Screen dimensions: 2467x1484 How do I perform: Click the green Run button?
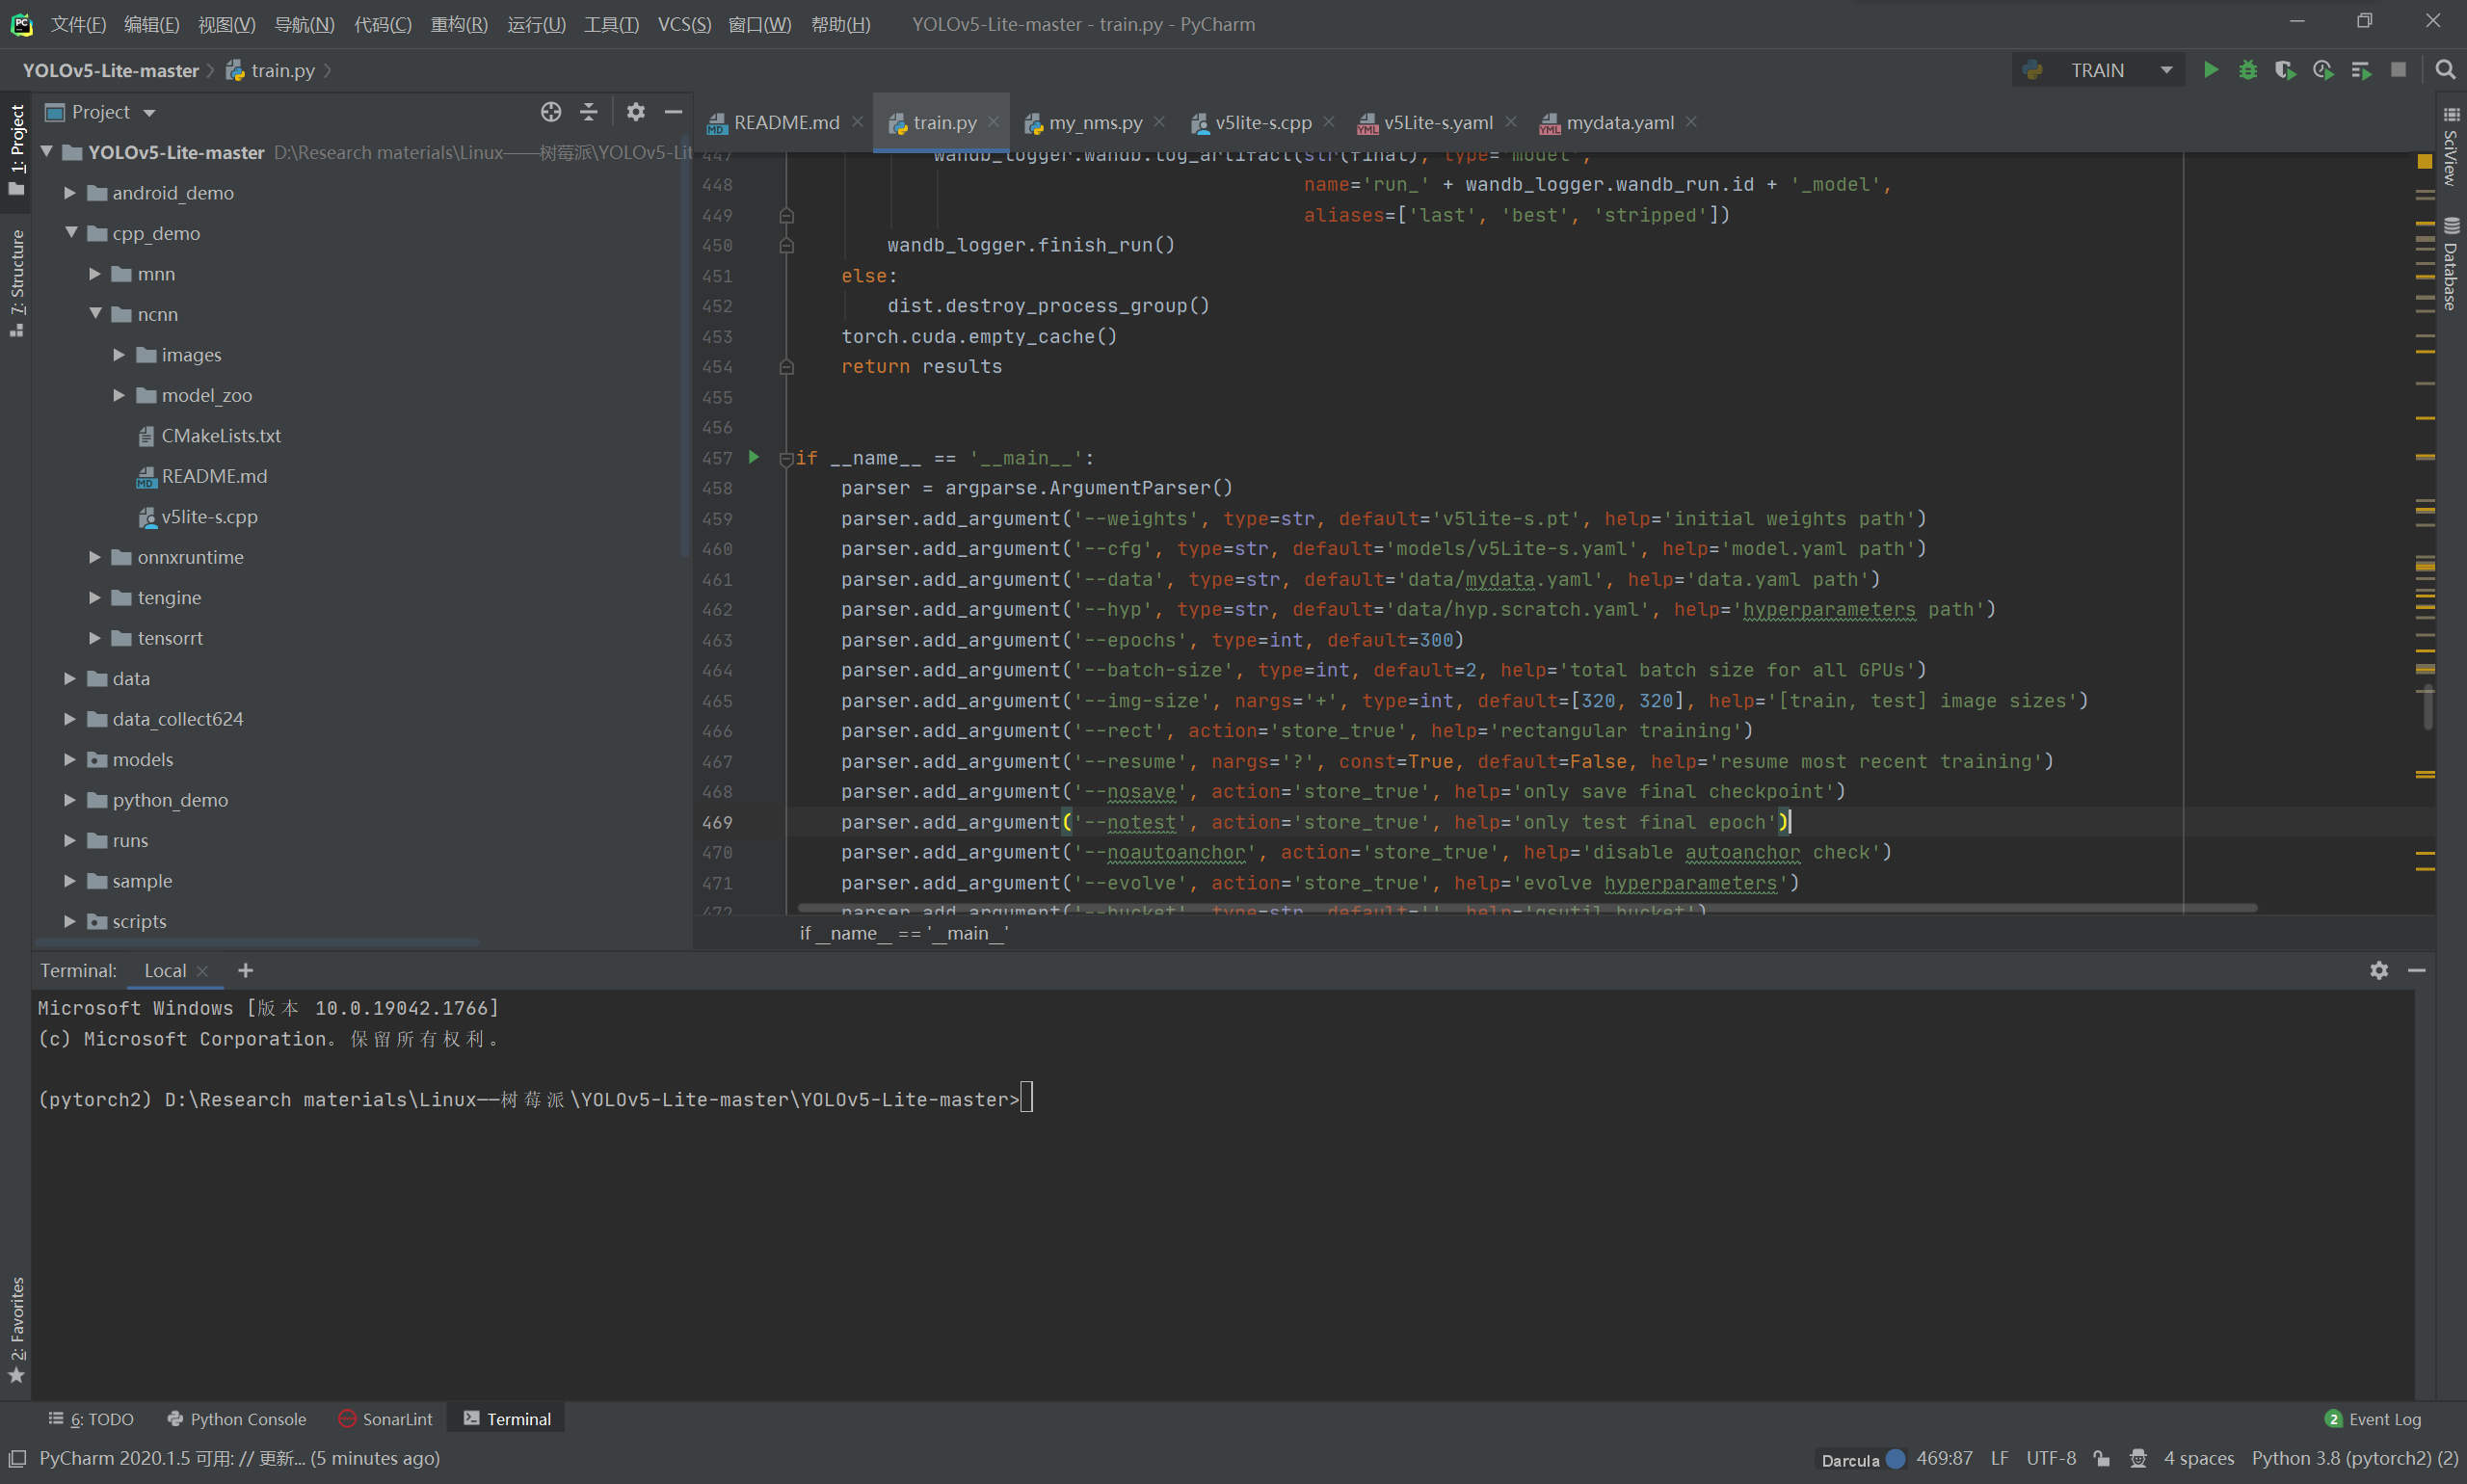point(2210,70)
